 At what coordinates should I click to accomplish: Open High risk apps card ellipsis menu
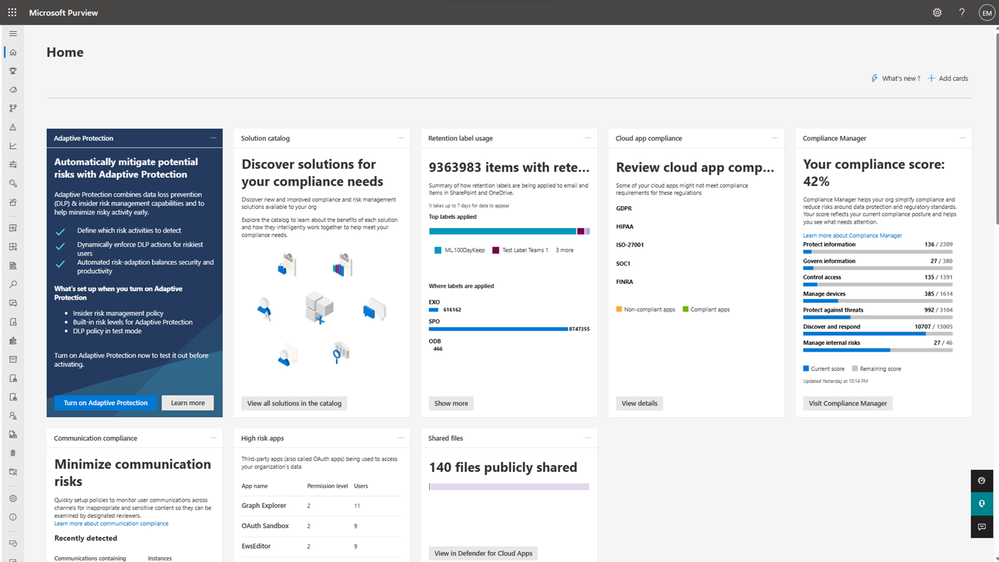coord(401,438)
